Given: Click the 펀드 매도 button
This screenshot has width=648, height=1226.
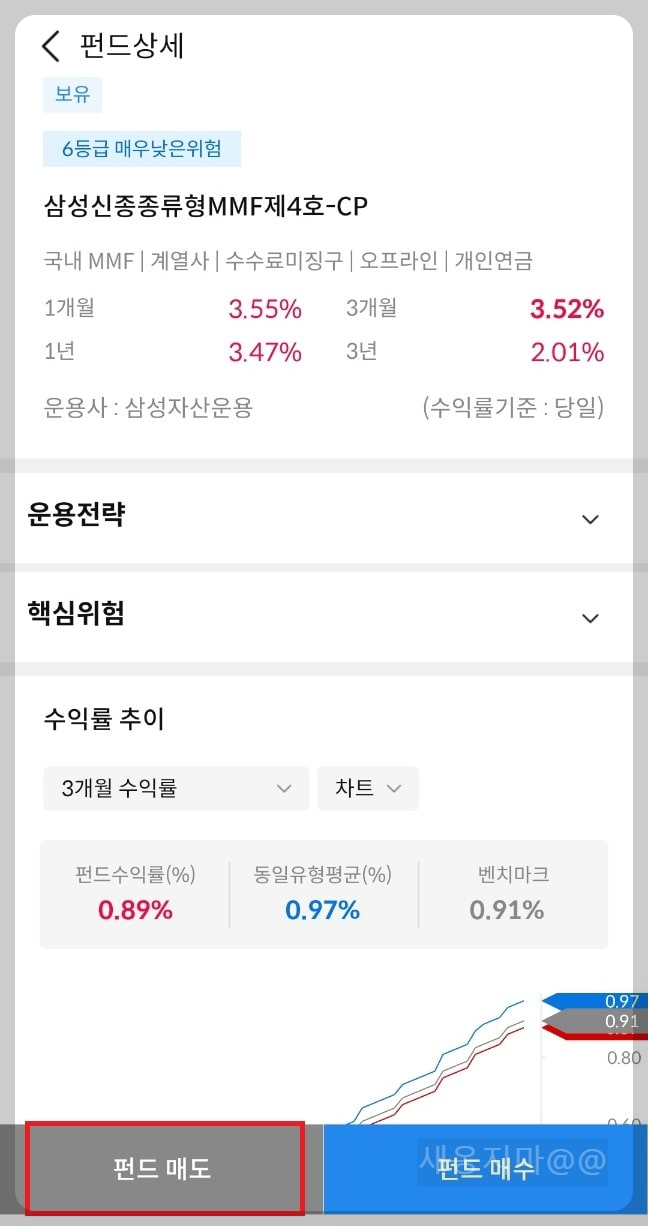Looking at the screenshot, I should pos(163,1170).
